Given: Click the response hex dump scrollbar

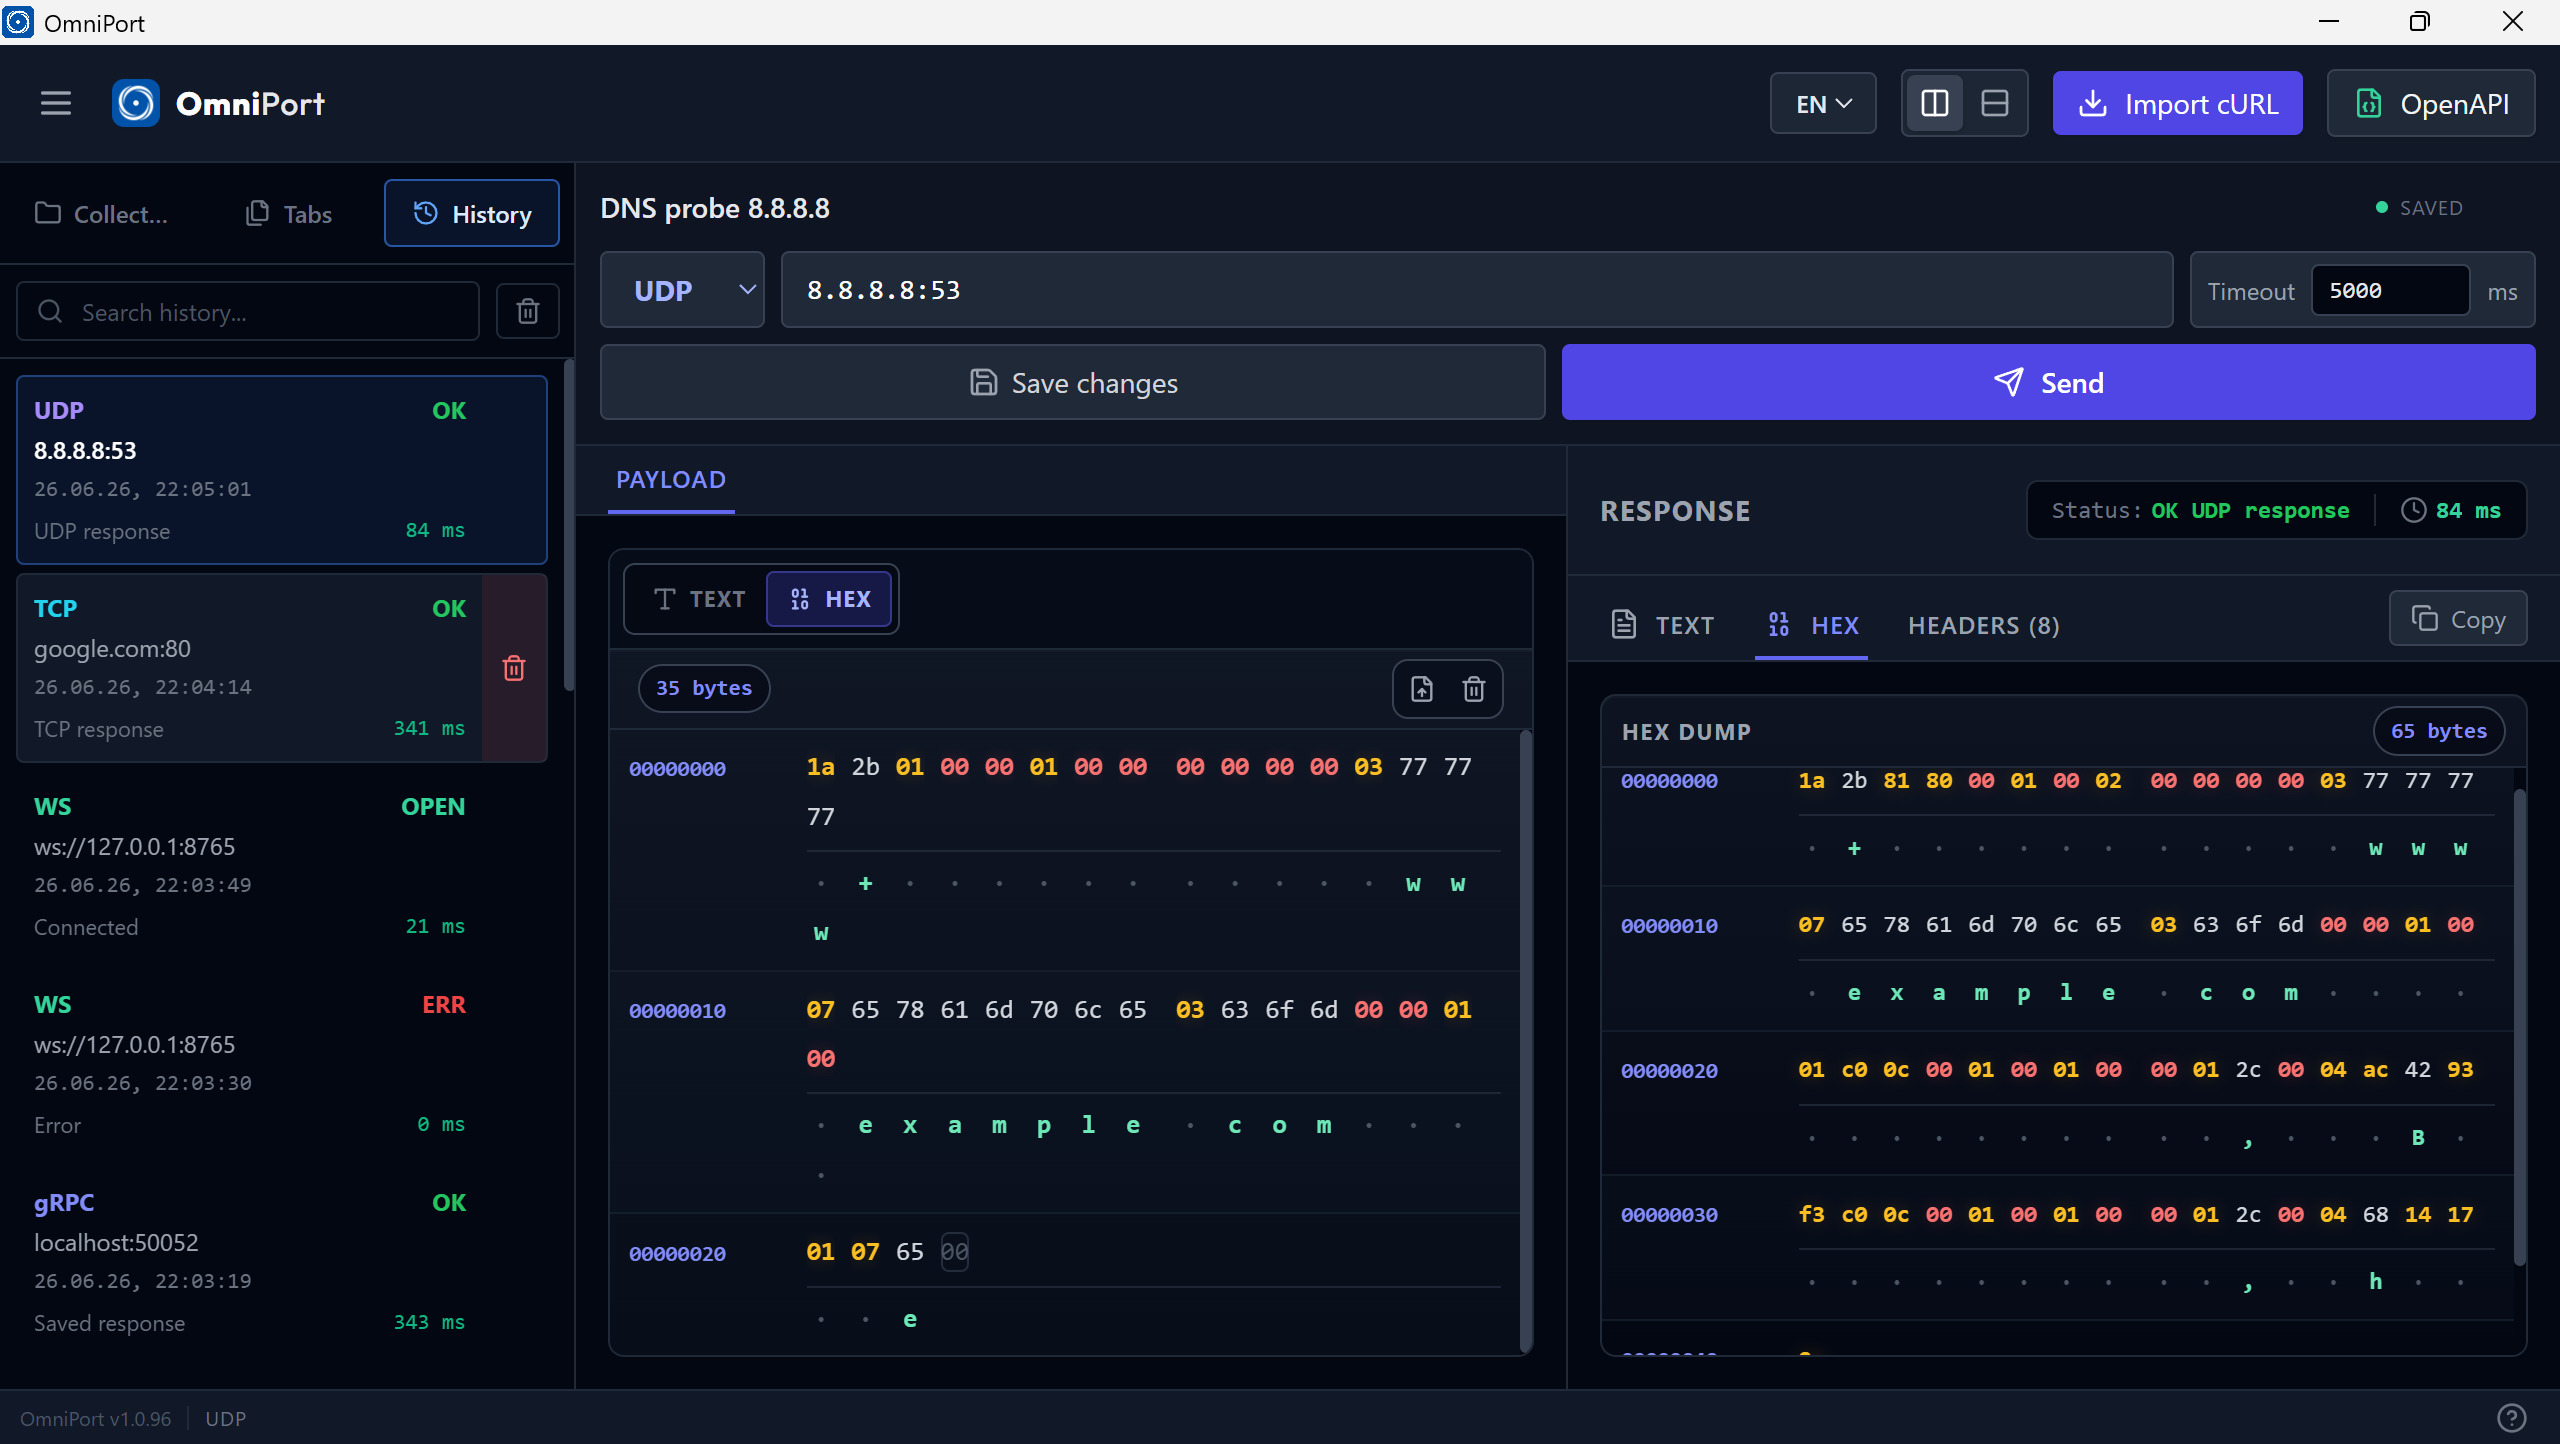Looking at the screenshot, I should (x=2519, y=1027).
